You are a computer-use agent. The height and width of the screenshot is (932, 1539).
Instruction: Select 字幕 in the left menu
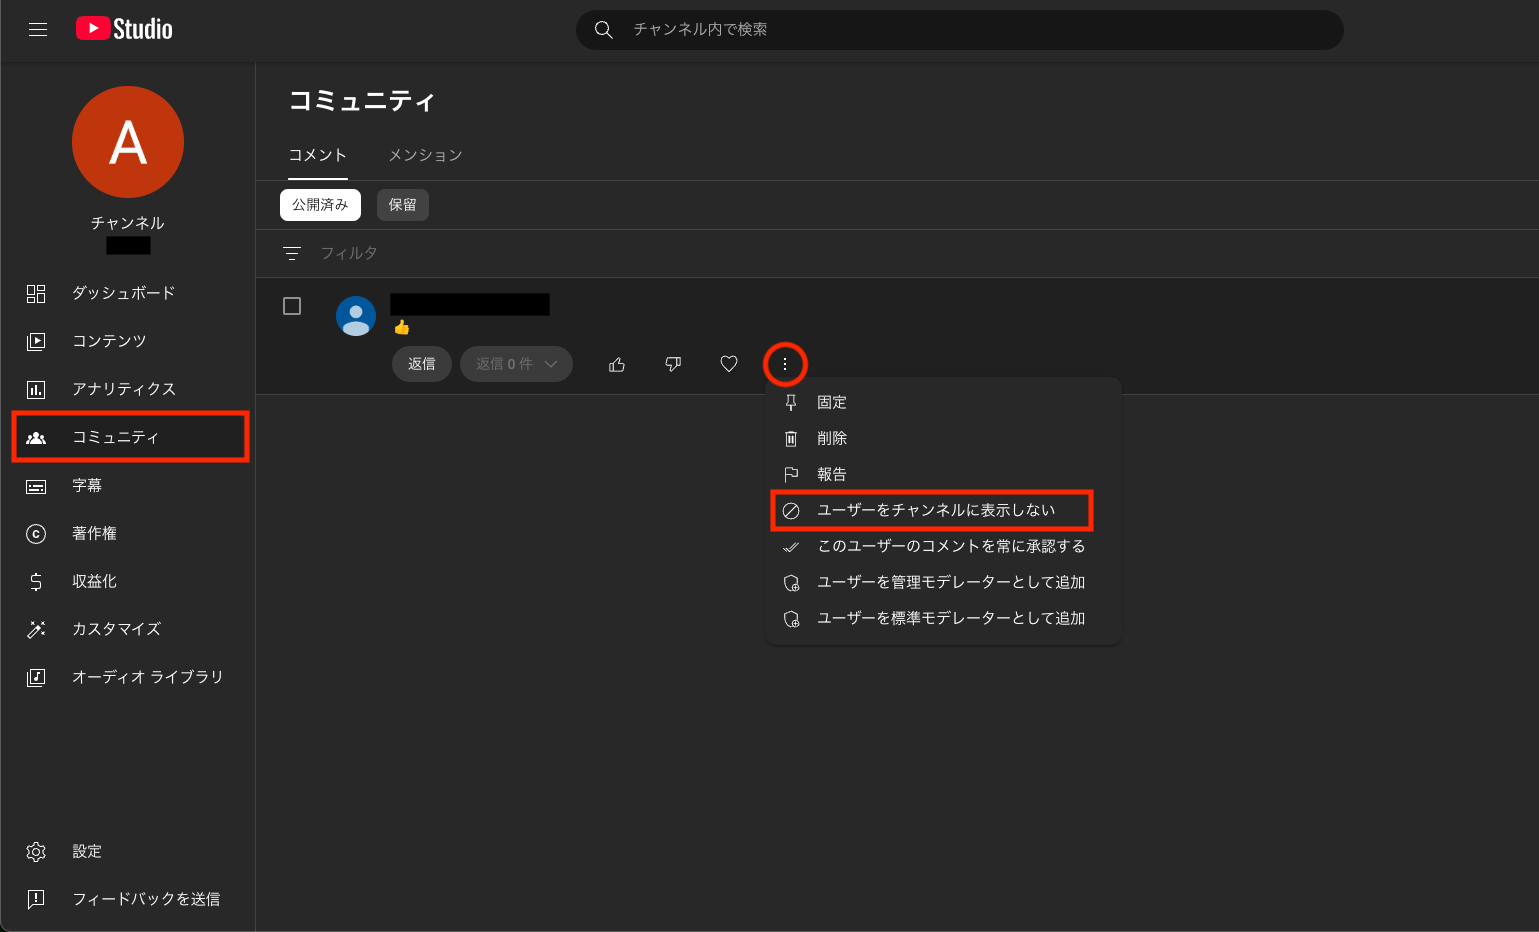click(x=87, y=485)
